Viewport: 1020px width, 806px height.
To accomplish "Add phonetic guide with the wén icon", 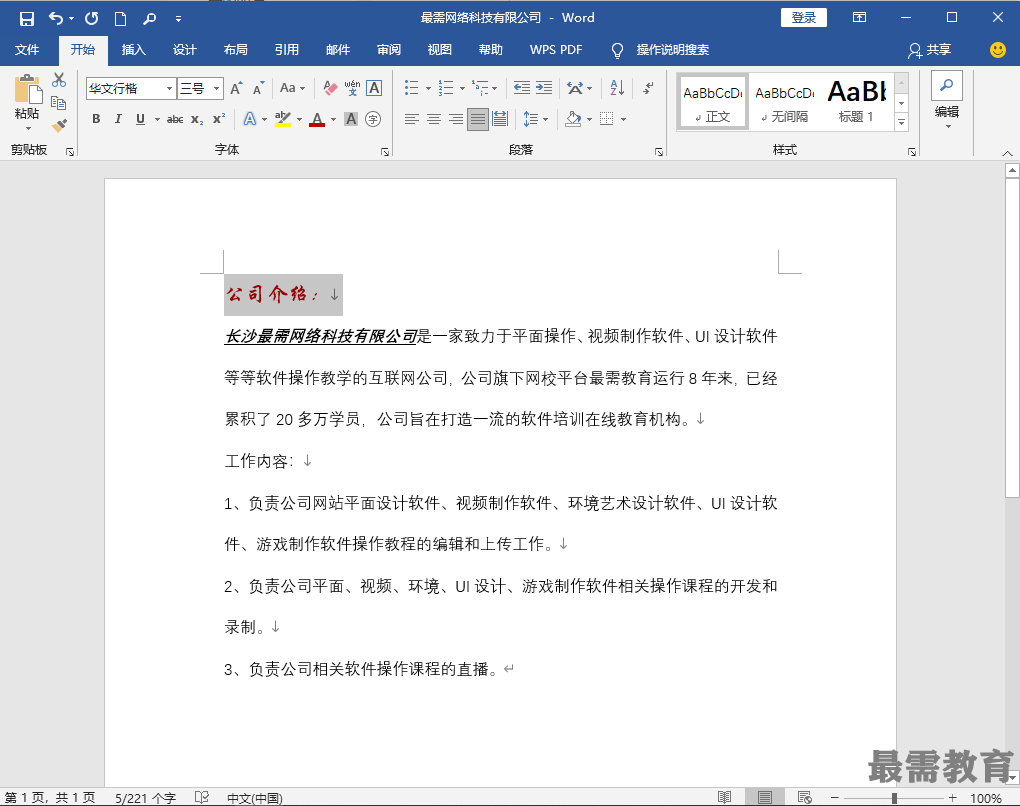I will (x=352, y=88).
